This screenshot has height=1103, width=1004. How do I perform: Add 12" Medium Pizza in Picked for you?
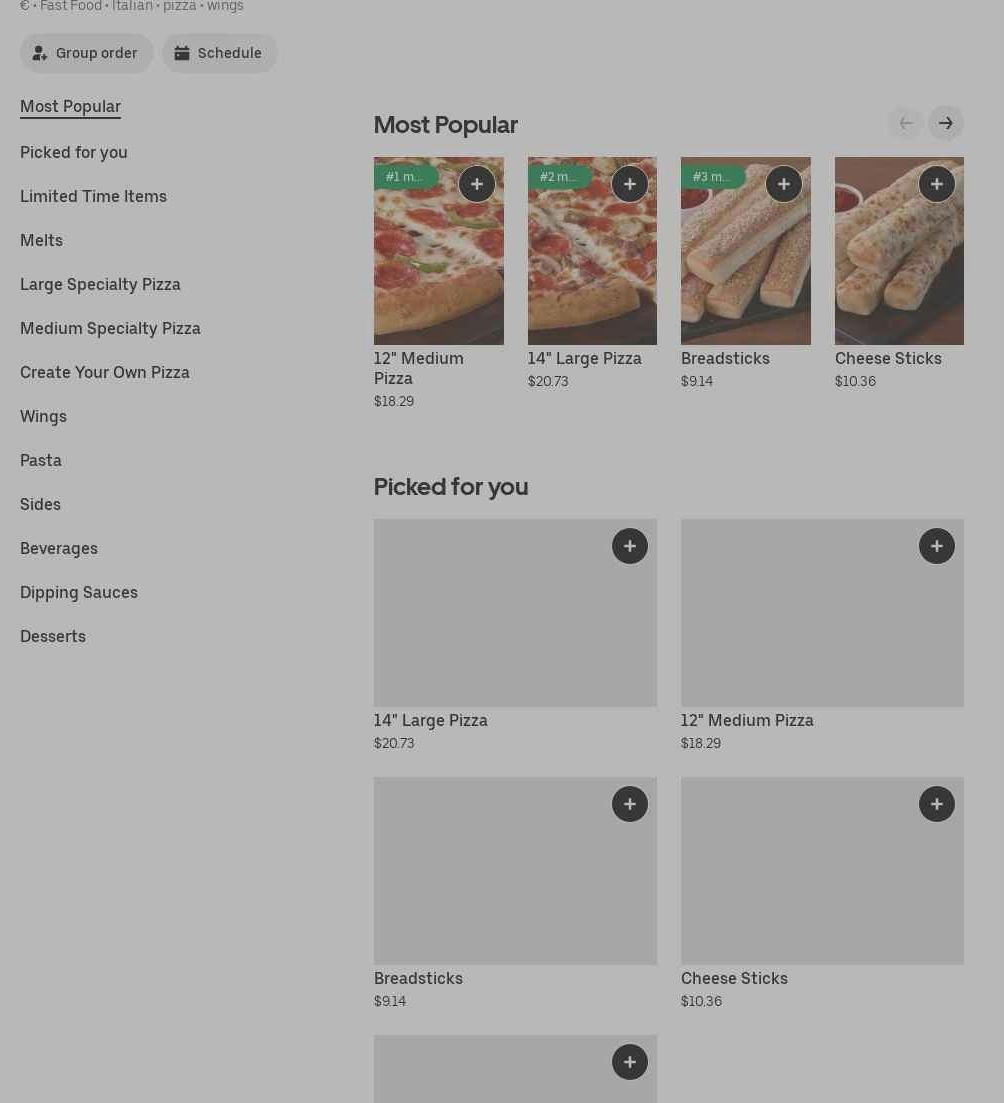[936, 546]
